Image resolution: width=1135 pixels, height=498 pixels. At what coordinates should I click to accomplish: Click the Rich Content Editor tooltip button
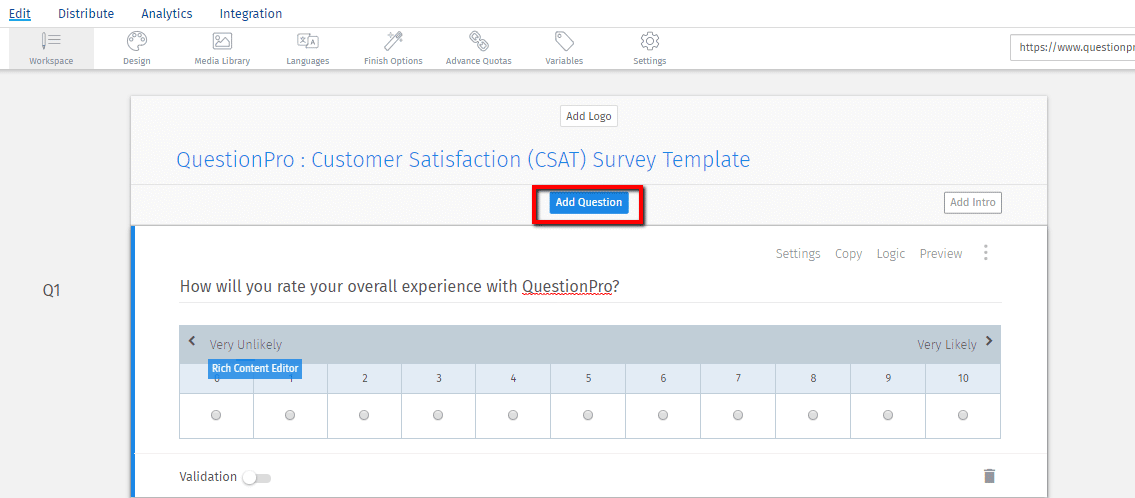pyautogui.click(x=255, y=368)
